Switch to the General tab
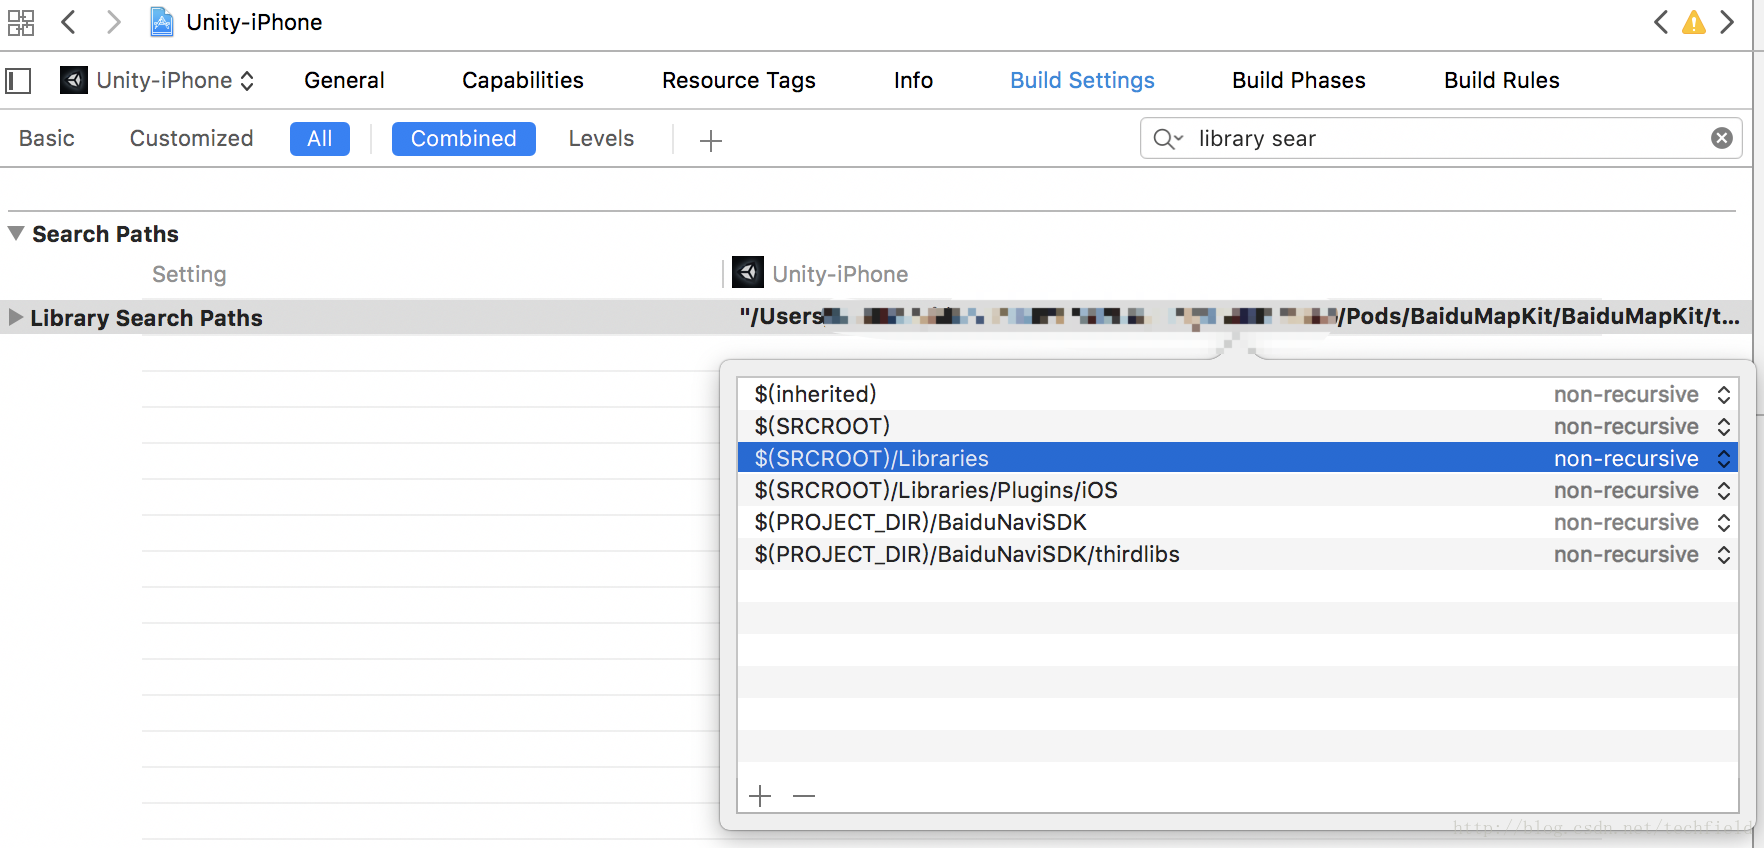The width and height of the screenshot is (1764, 848). click(344, 80)
